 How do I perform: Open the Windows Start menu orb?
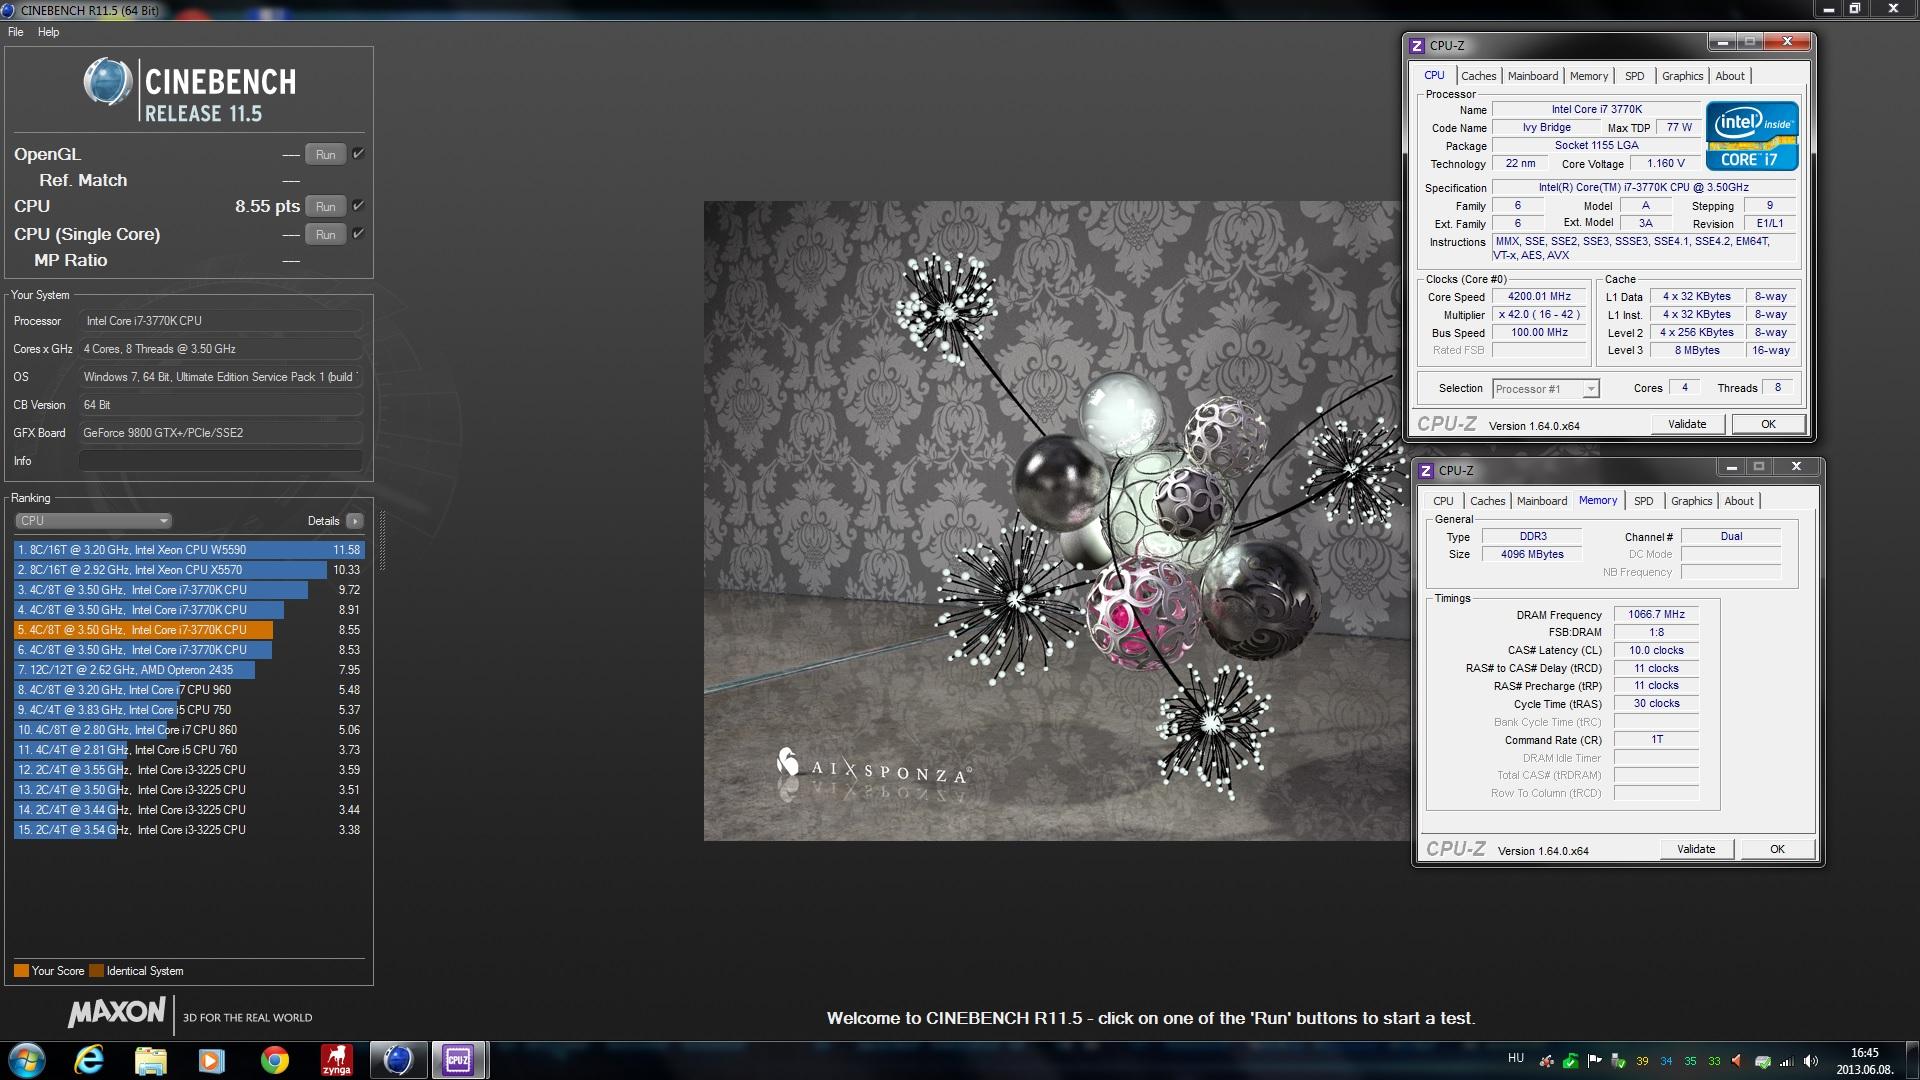(x=27, y=1060)
